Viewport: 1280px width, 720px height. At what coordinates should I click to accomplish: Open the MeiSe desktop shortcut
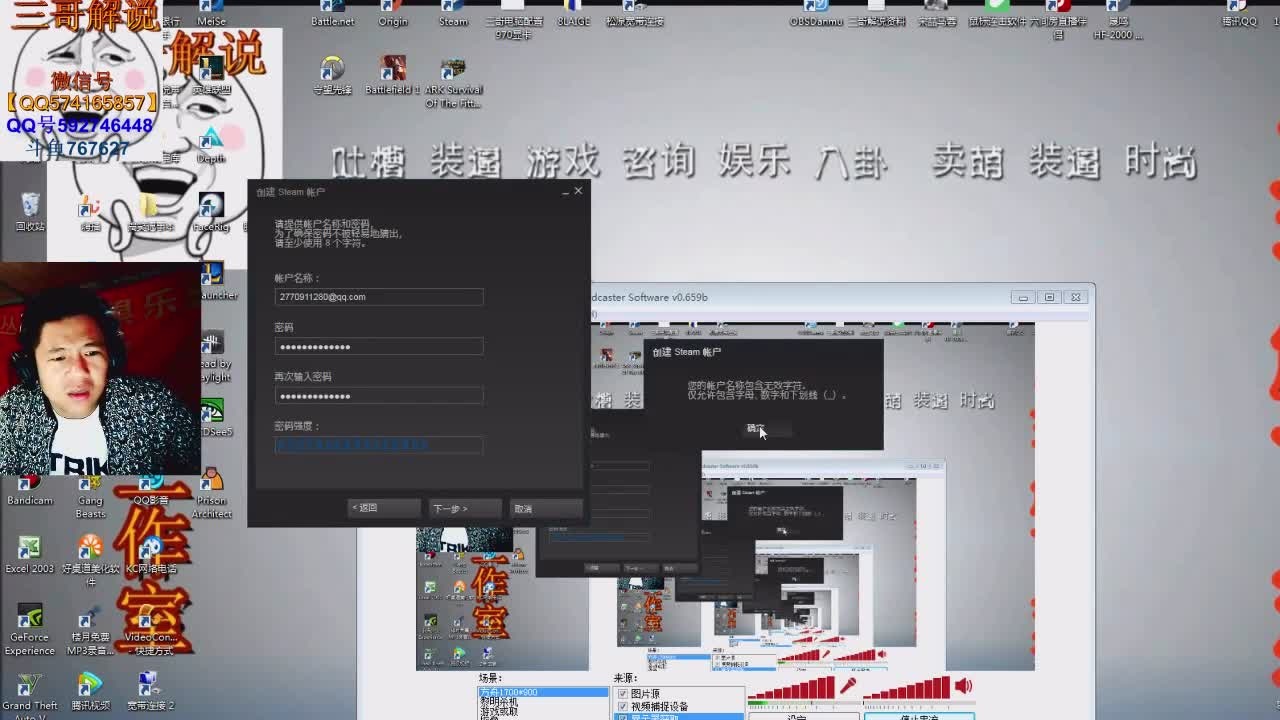(211, 14)
